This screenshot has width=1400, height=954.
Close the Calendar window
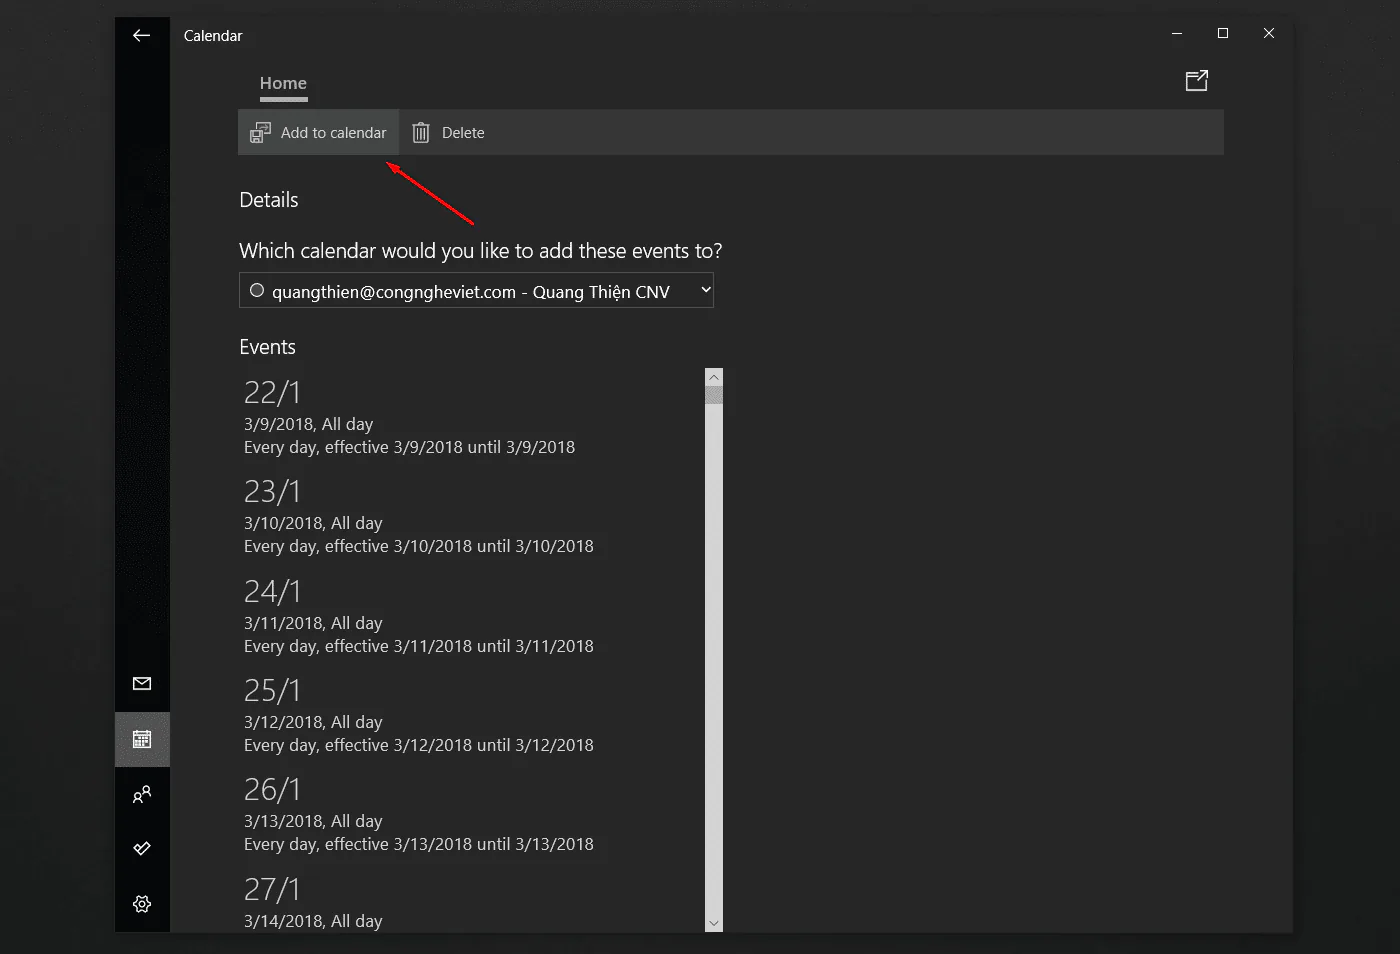1269,34
